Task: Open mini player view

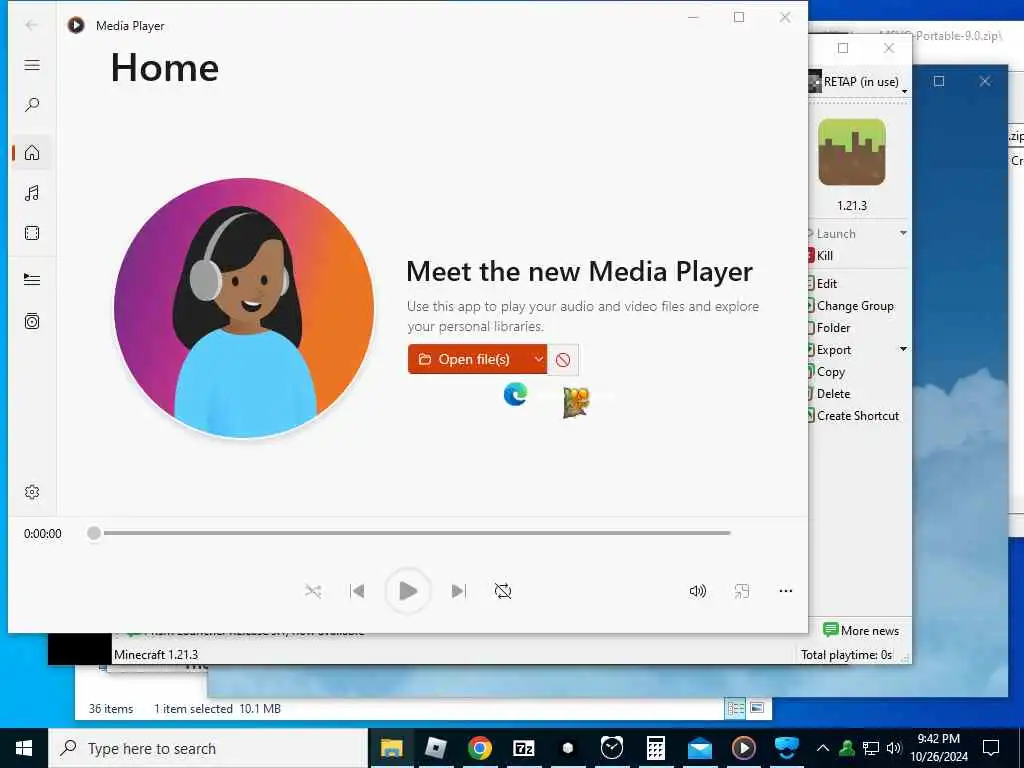Action: 742,592
